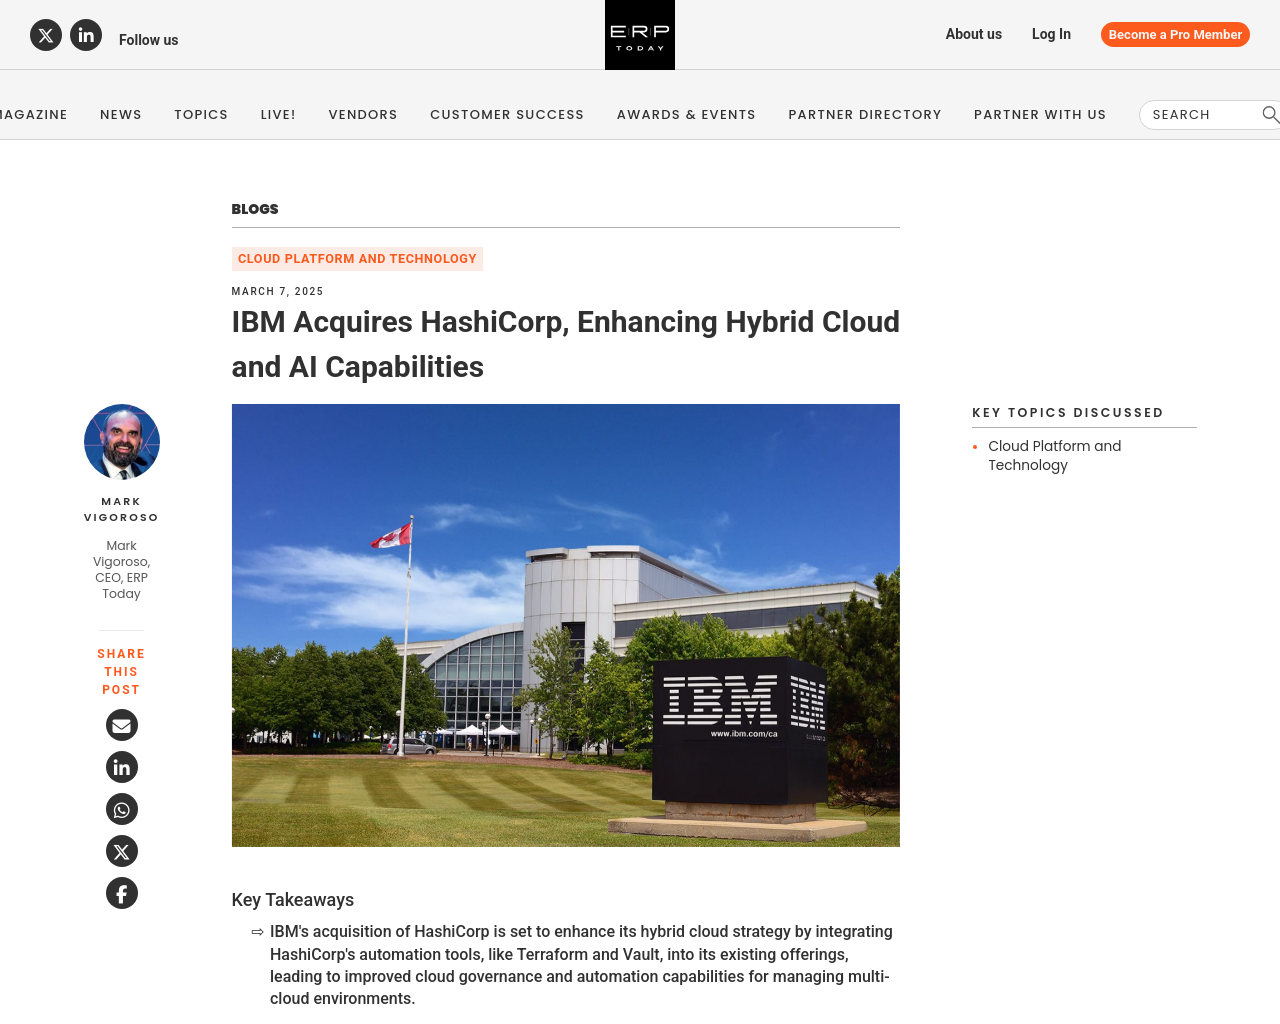Click the About us link
Screen dimensions: 1280x1024
point(974,34)
